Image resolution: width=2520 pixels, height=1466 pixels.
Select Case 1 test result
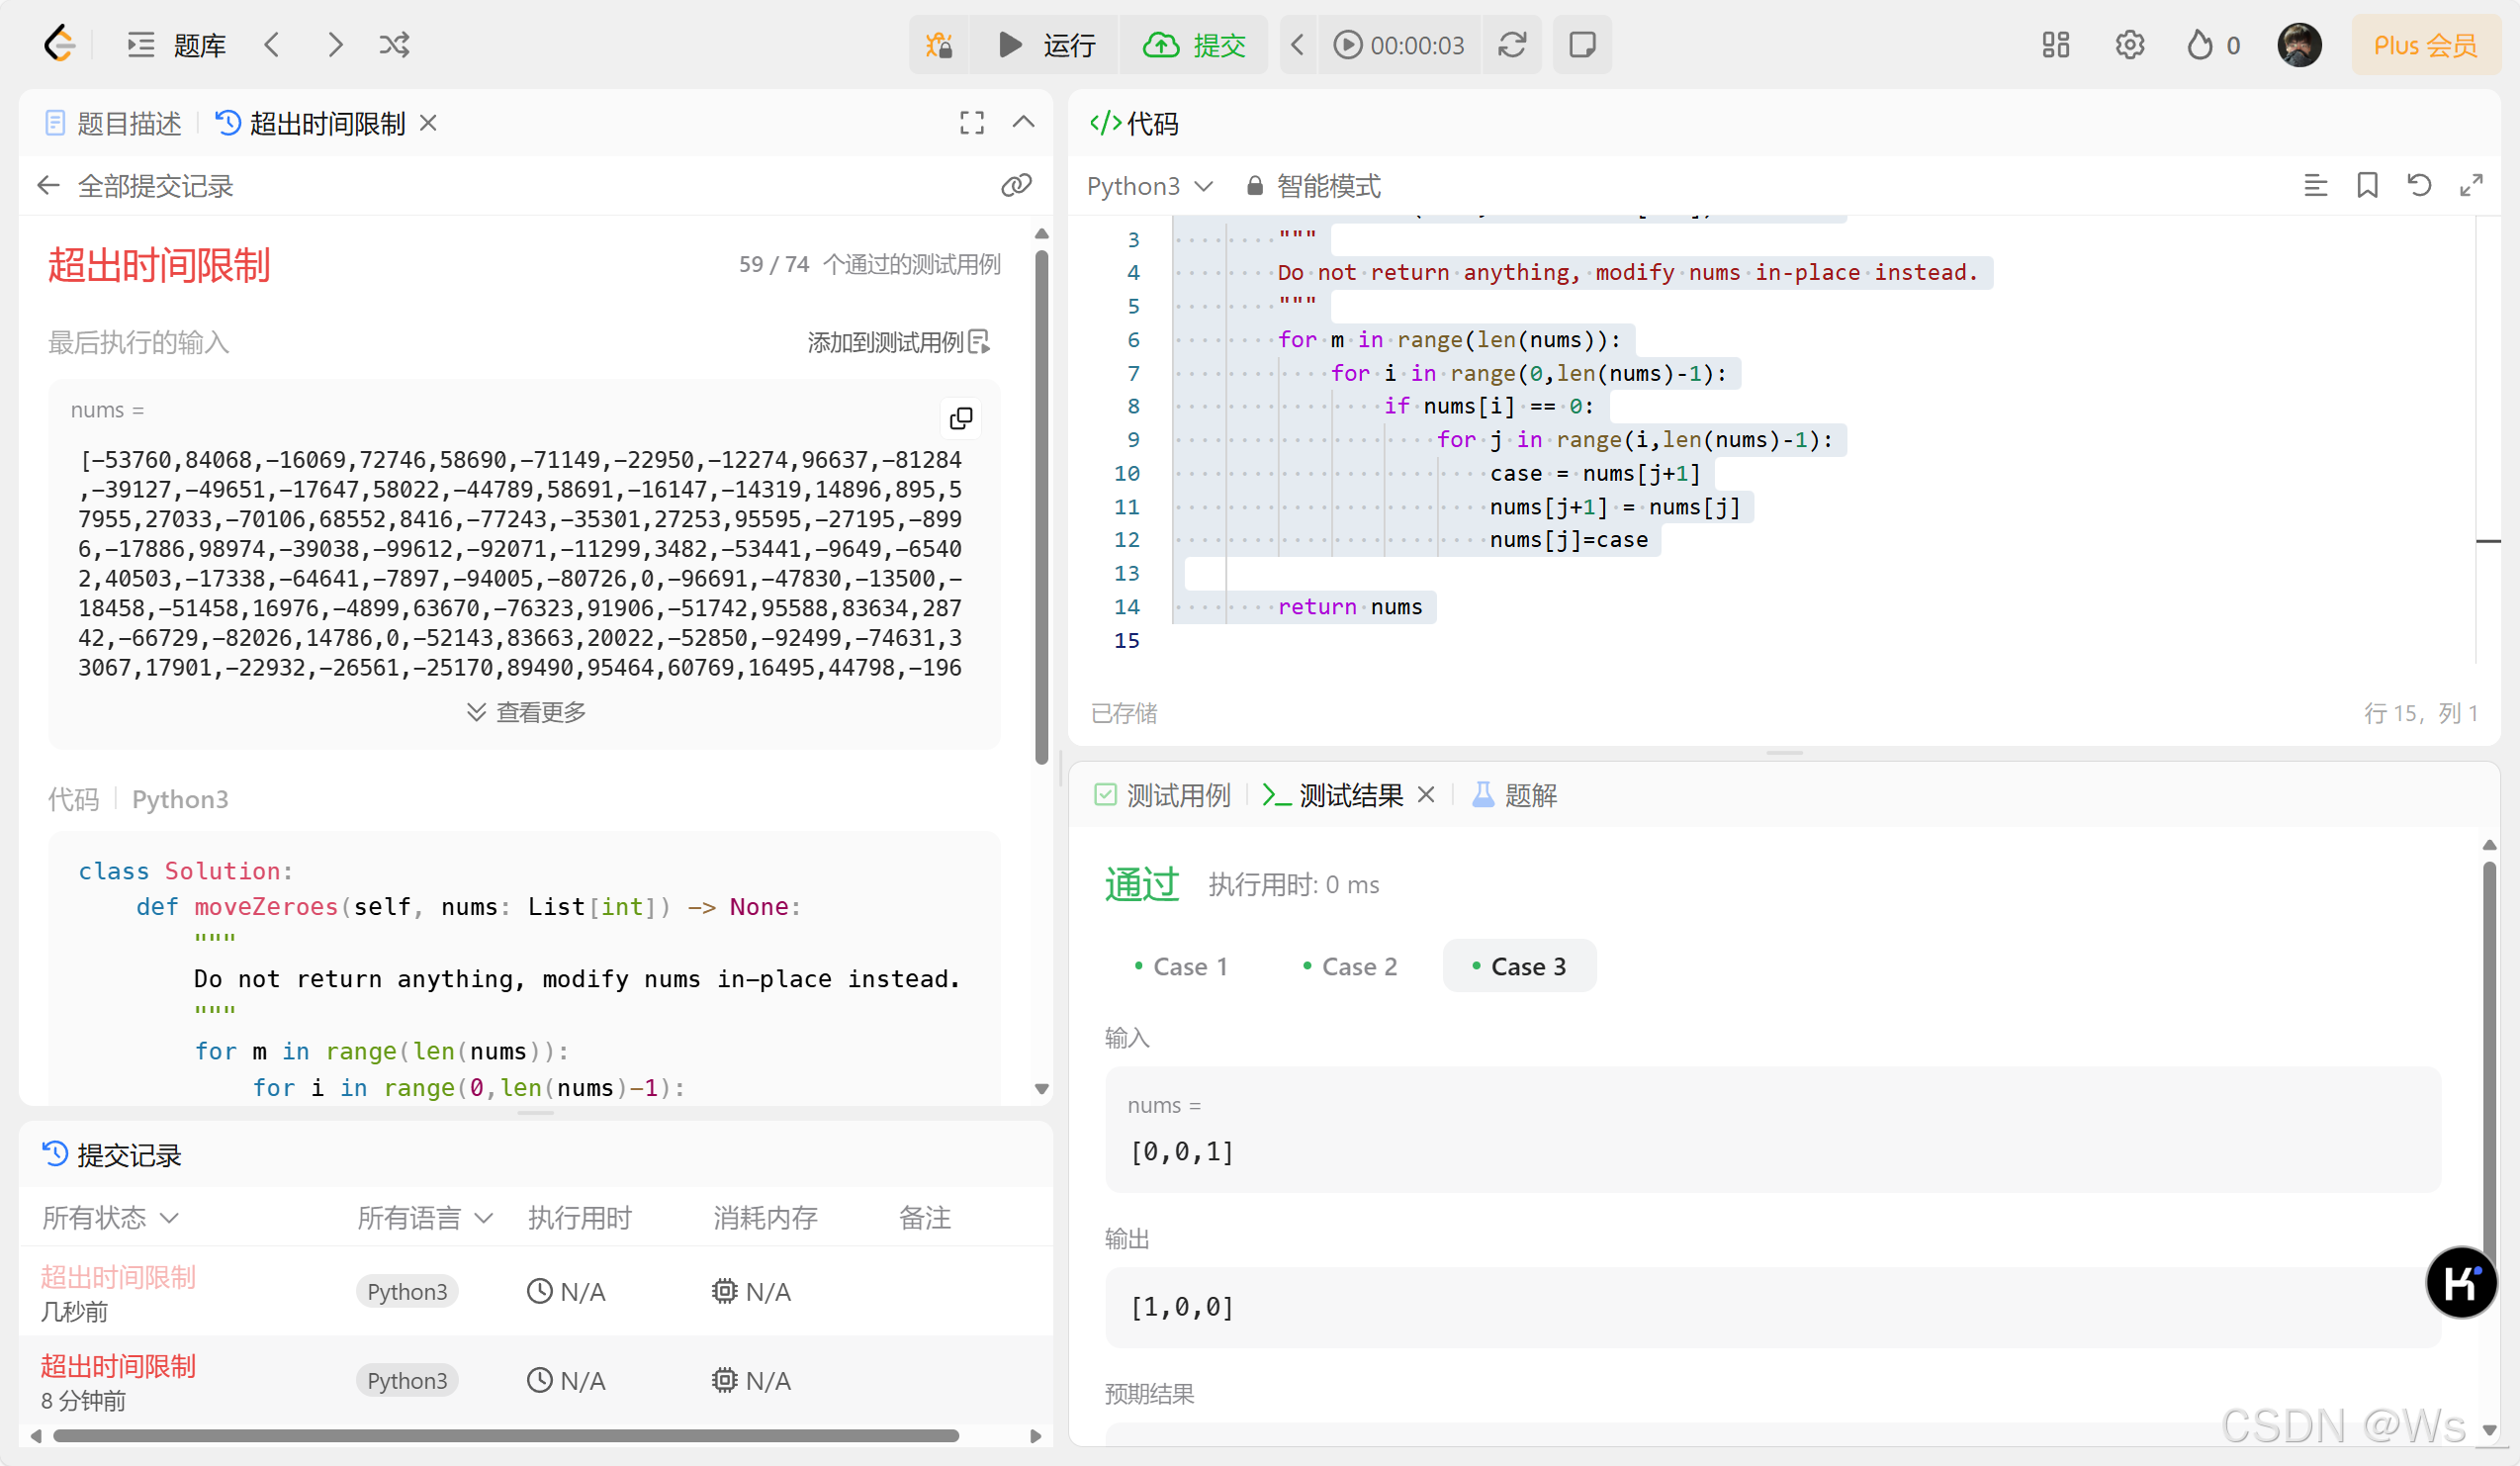point(1180,966)
